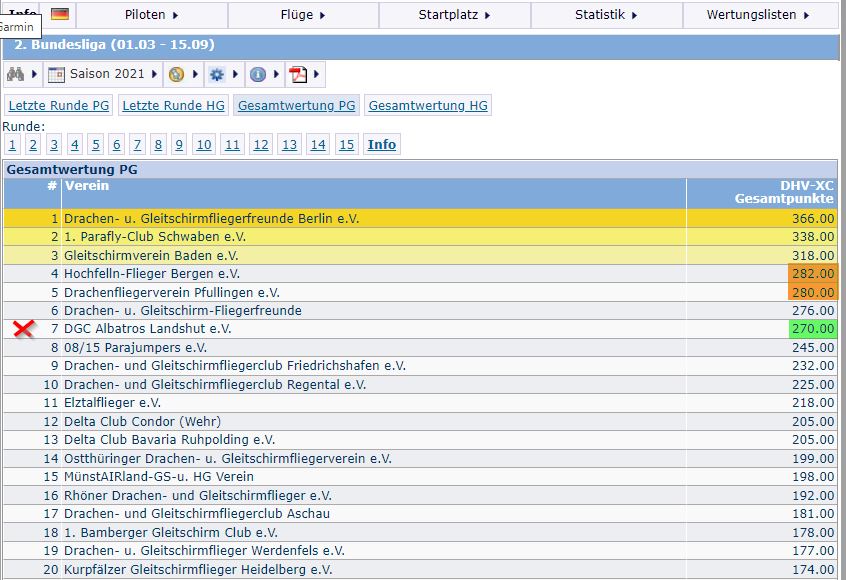Select Delta Club Condor (Wehr)
The width and height of the screenshot is (846, 580).
(x=142, y=421)
